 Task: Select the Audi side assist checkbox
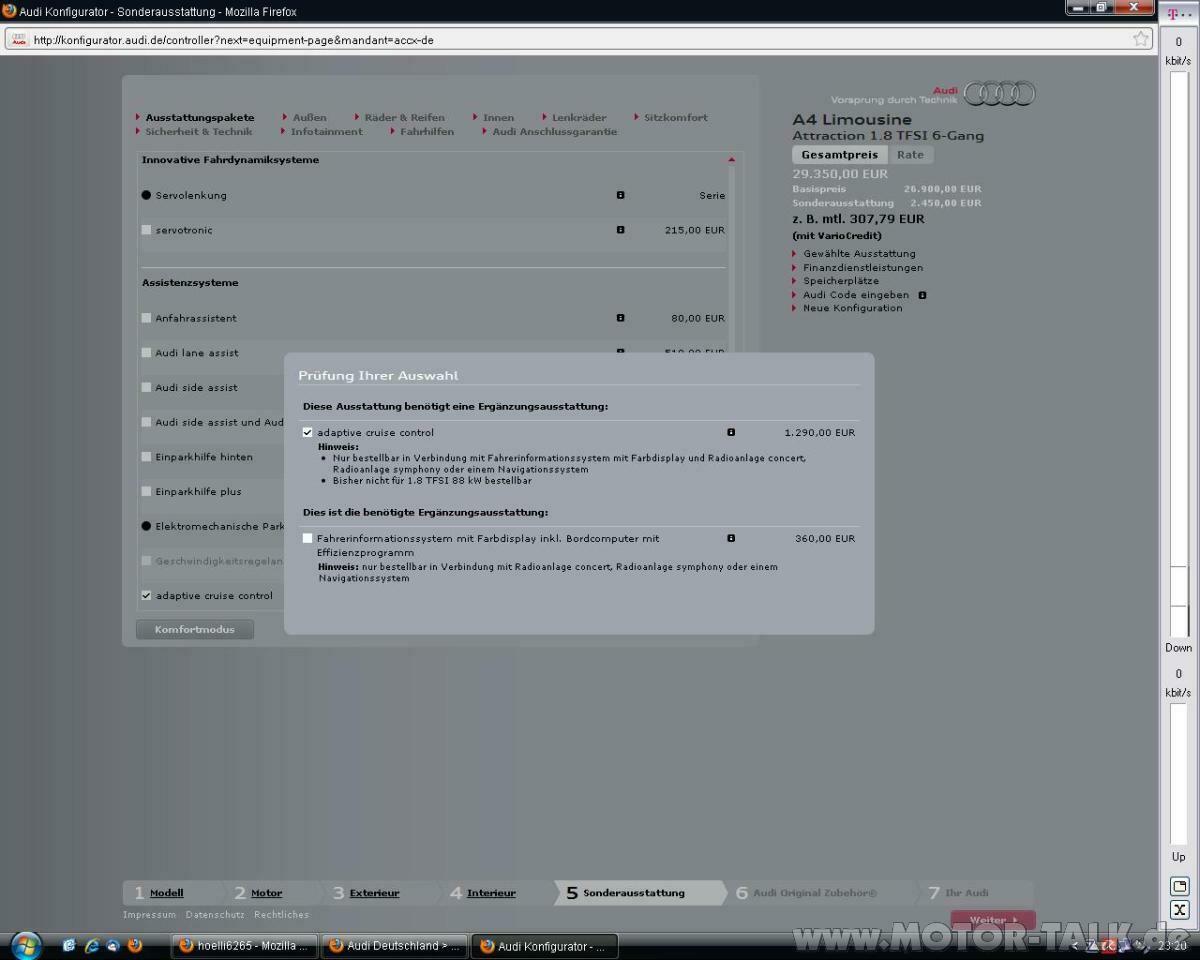point(146,387)
